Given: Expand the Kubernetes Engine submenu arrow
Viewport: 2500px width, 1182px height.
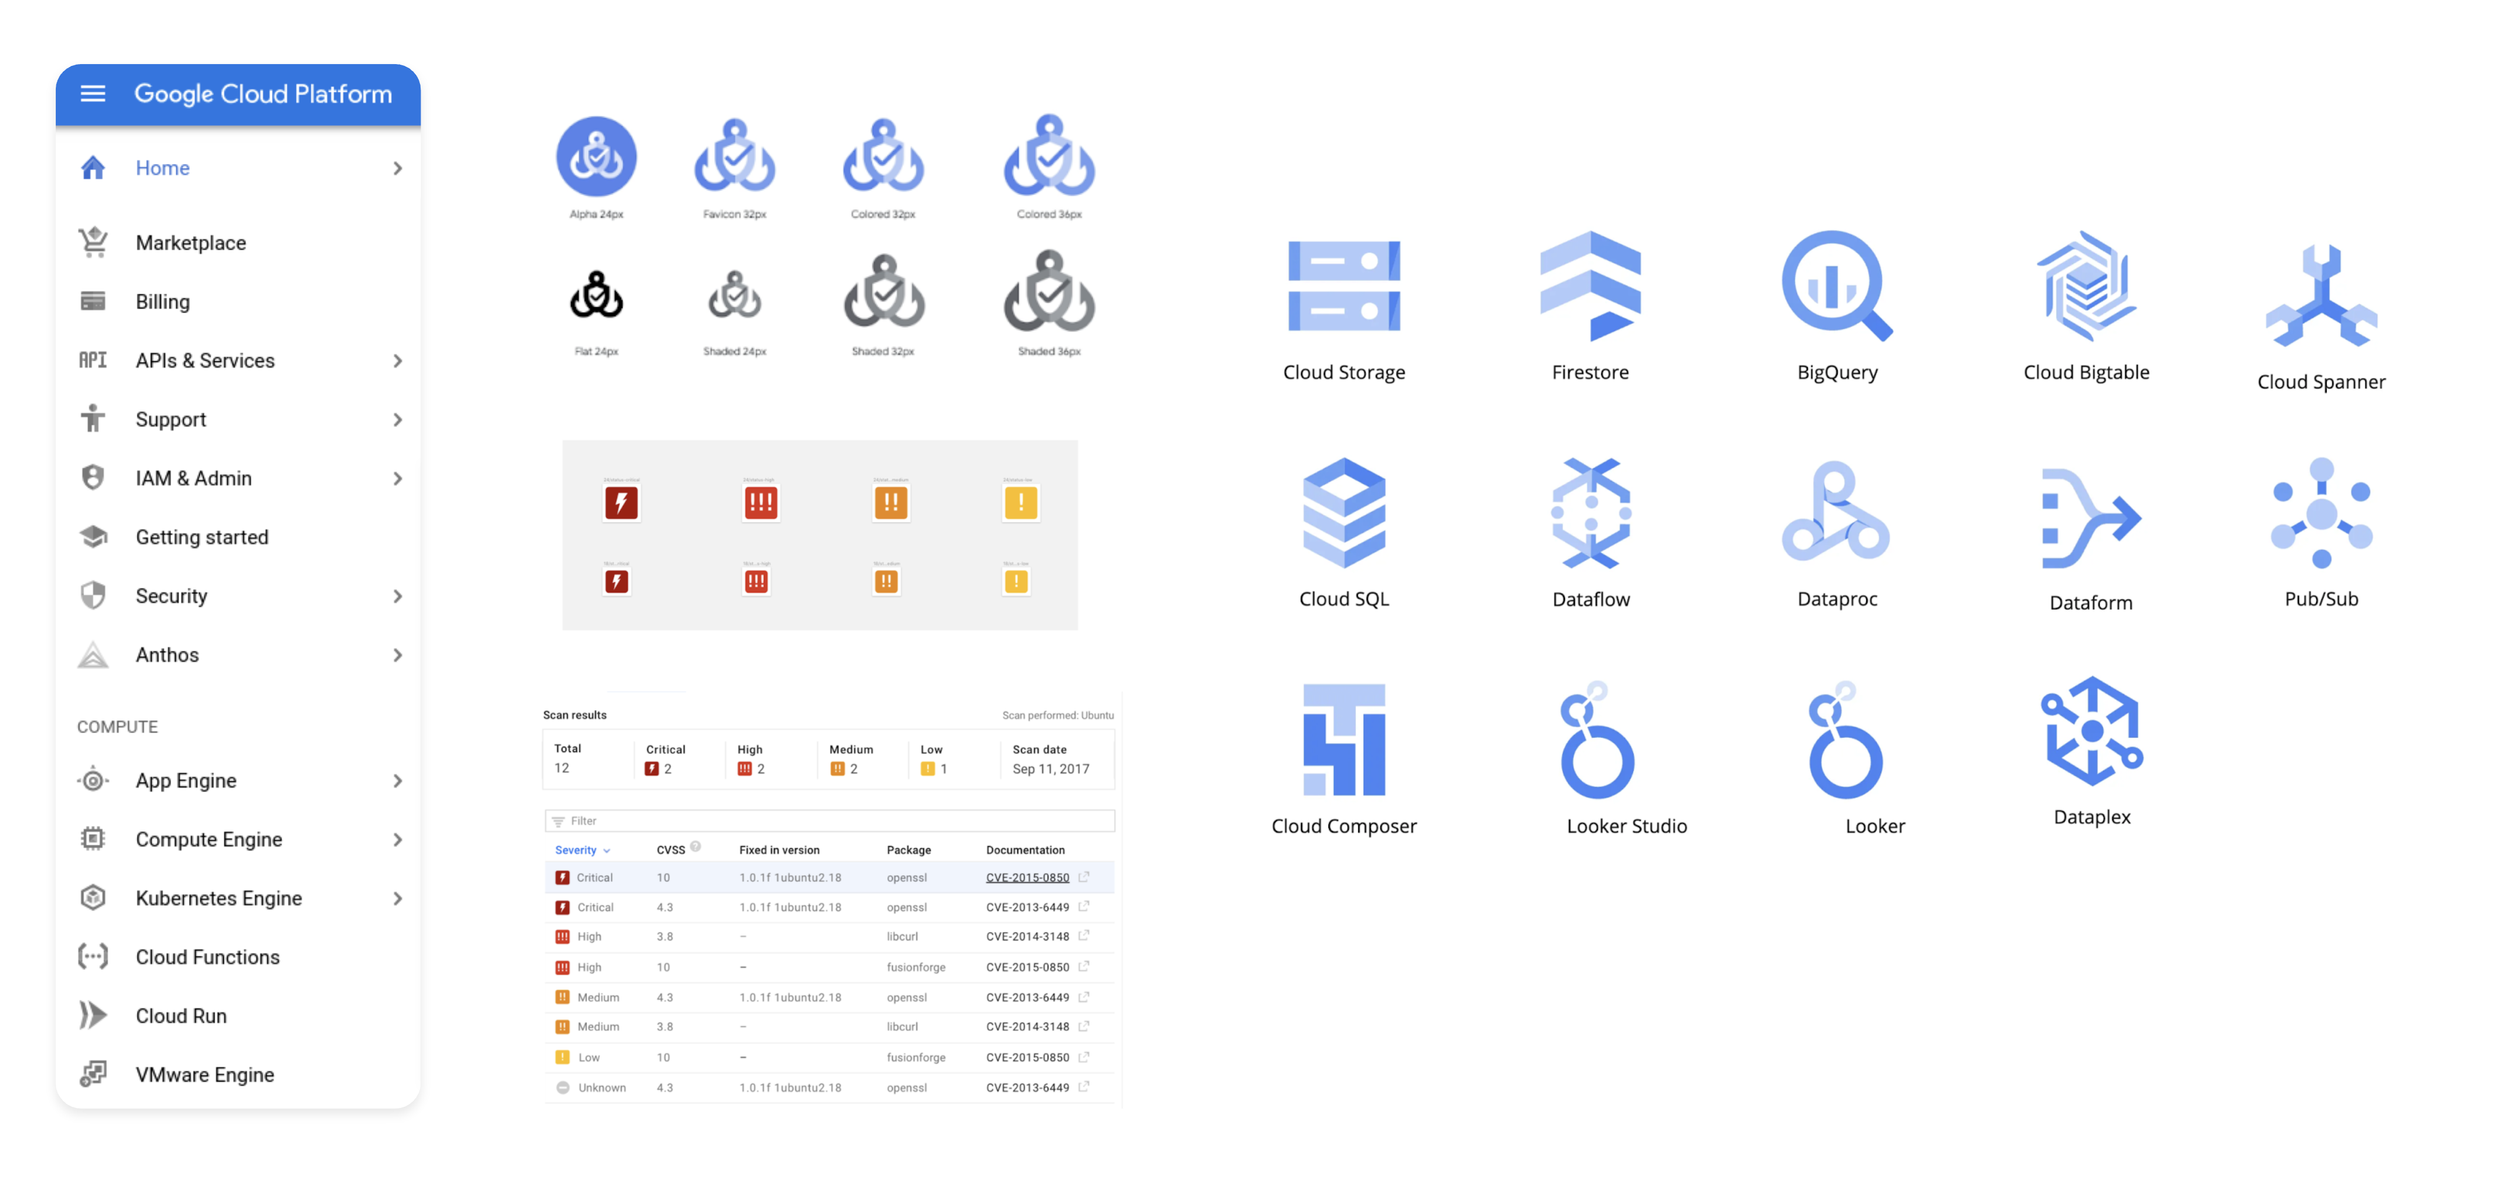Looking at the screenshot, I should (x=397, y=899).
